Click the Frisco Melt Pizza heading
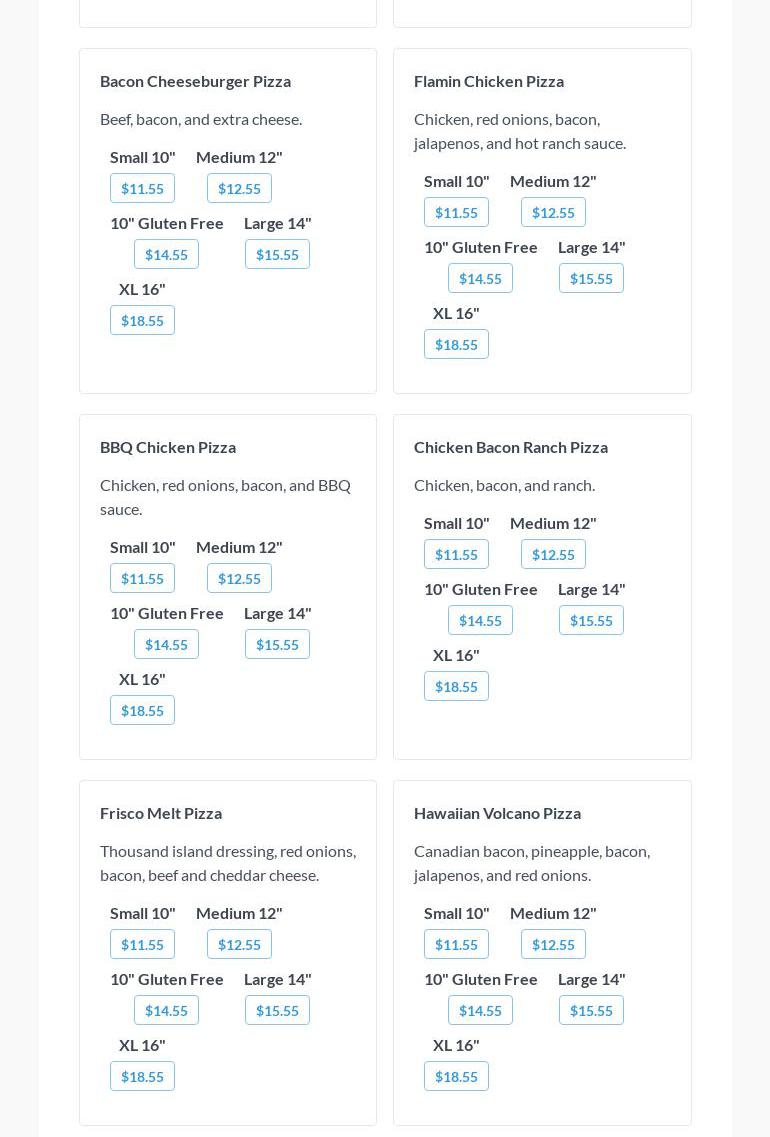Viewport: 770px width, 1137px height. click(161, 813)
